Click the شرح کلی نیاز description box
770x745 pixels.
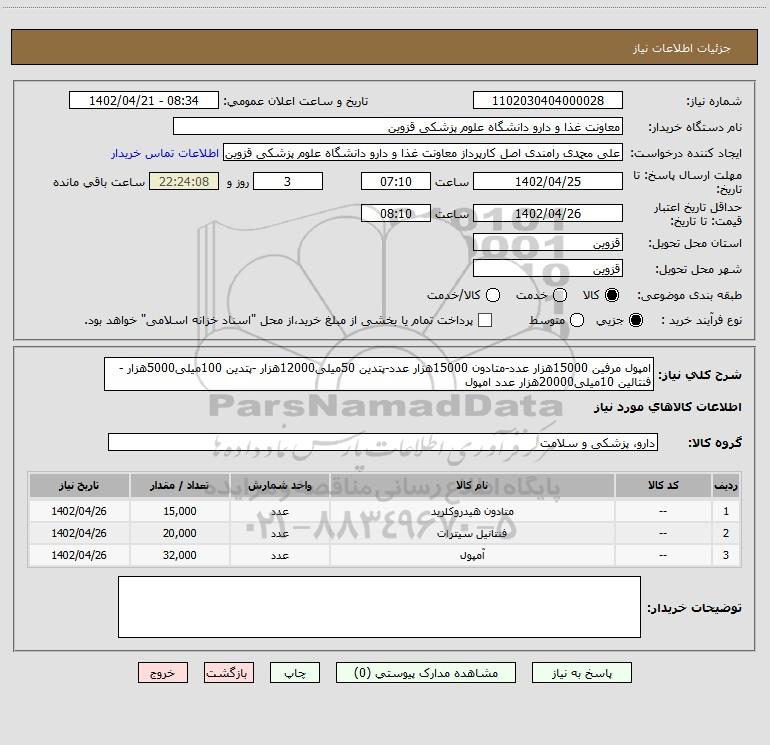coord(379,374)
